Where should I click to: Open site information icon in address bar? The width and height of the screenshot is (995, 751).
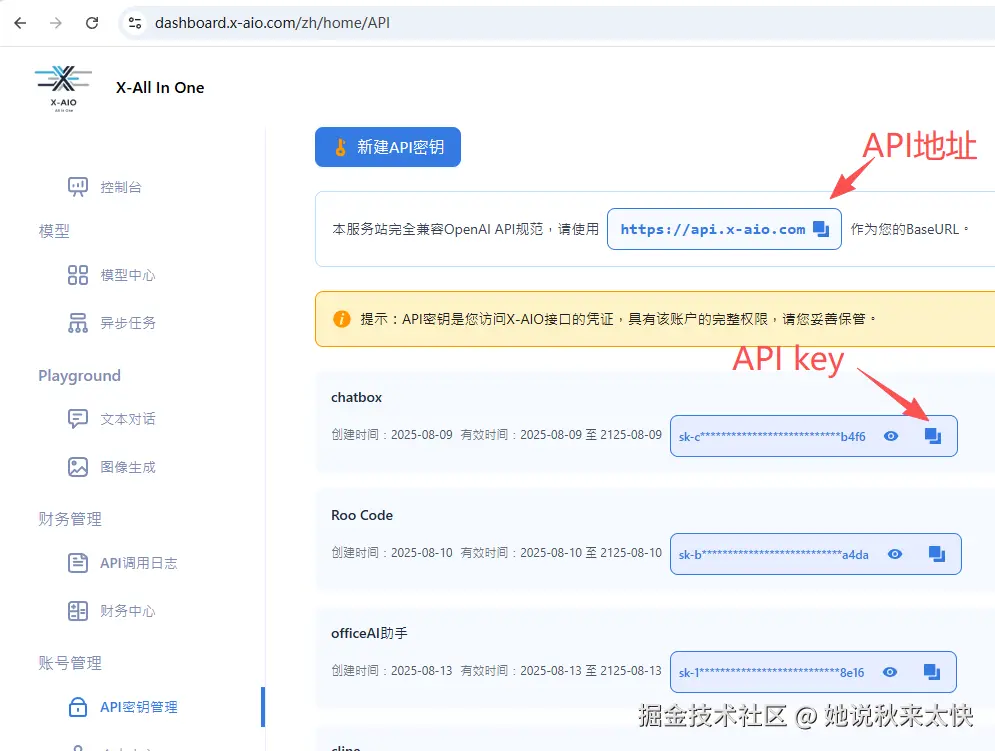click(x=135, y=23)
